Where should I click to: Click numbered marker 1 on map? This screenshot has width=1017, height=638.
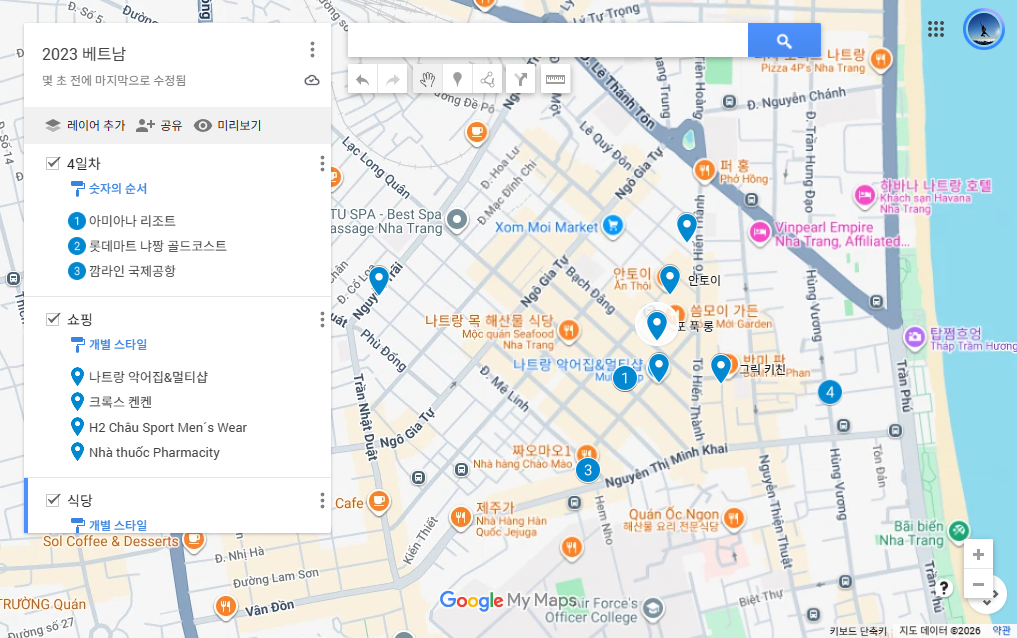[625, 378]
